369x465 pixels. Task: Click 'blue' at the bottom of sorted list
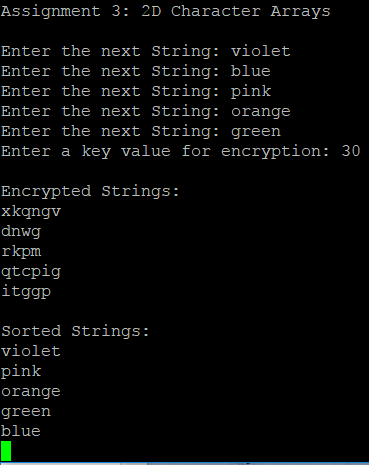[21, 431]
